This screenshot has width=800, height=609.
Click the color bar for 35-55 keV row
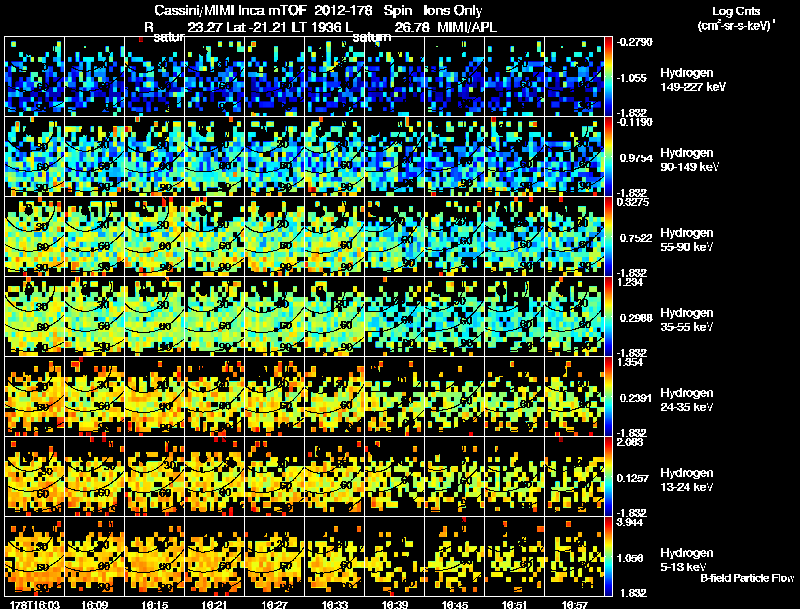tap(608, 317)
